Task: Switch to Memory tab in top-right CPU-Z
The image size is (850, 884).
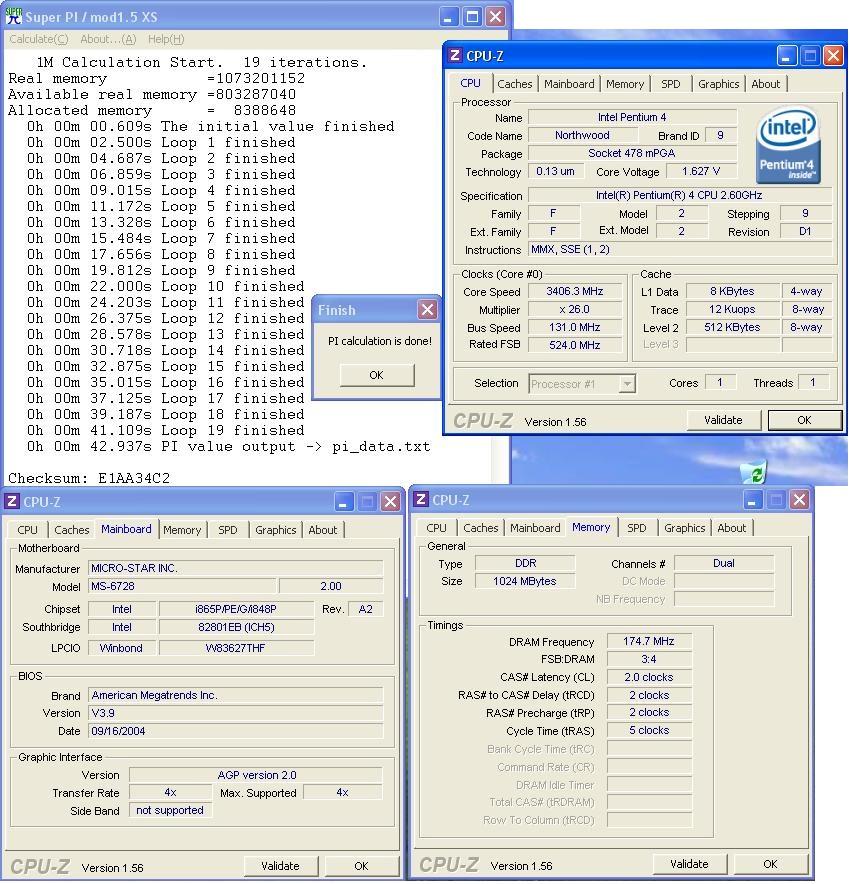Action: pos(625,84)
